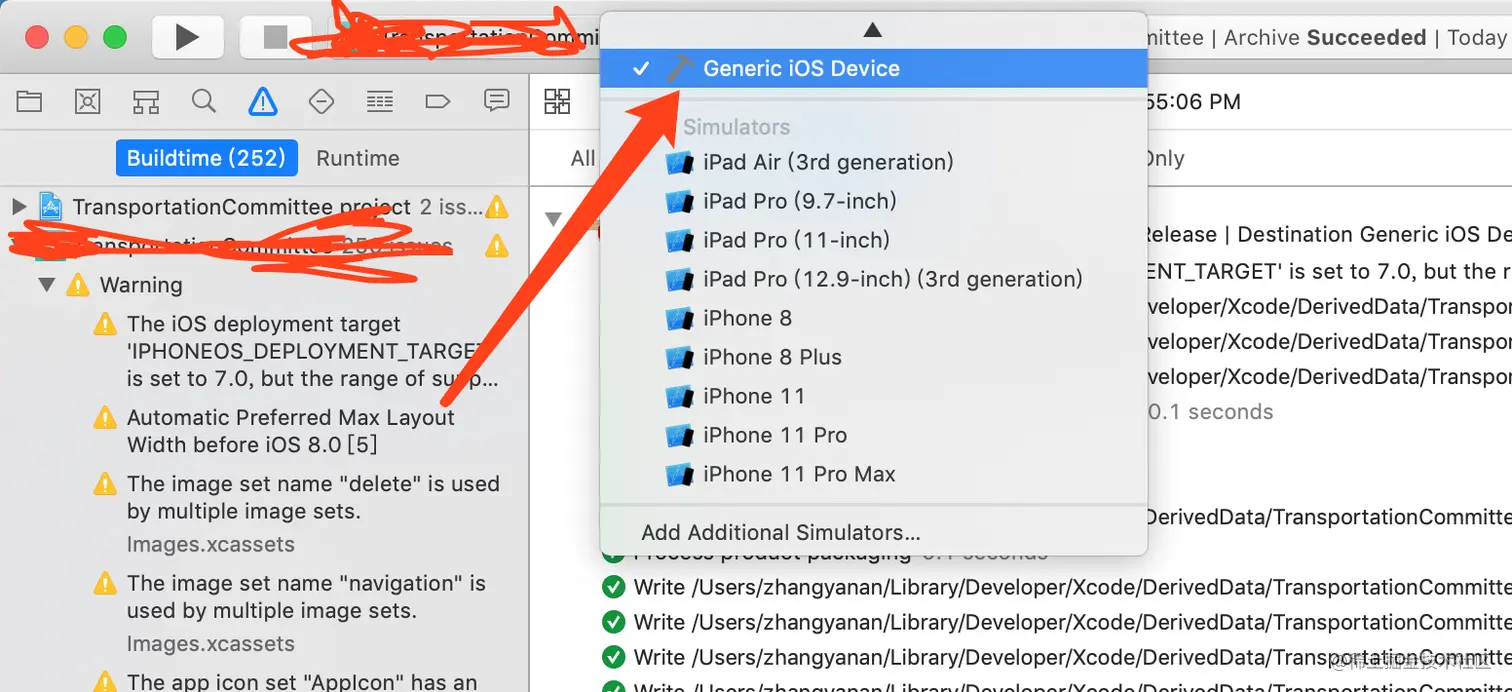Choose iPhone 11 simulator
This screenshot has width=1512, height=692.
873,396
